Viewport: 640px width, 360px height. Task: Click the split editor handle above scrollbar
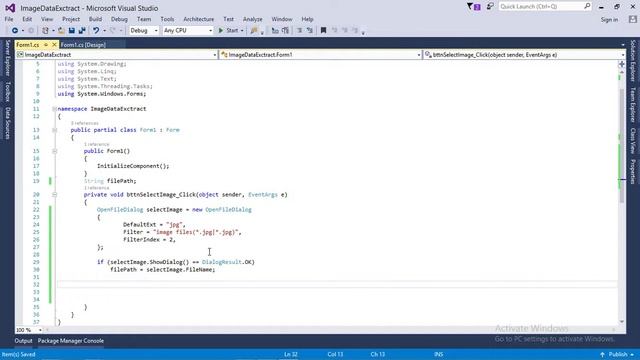click(x=622, y=64)
